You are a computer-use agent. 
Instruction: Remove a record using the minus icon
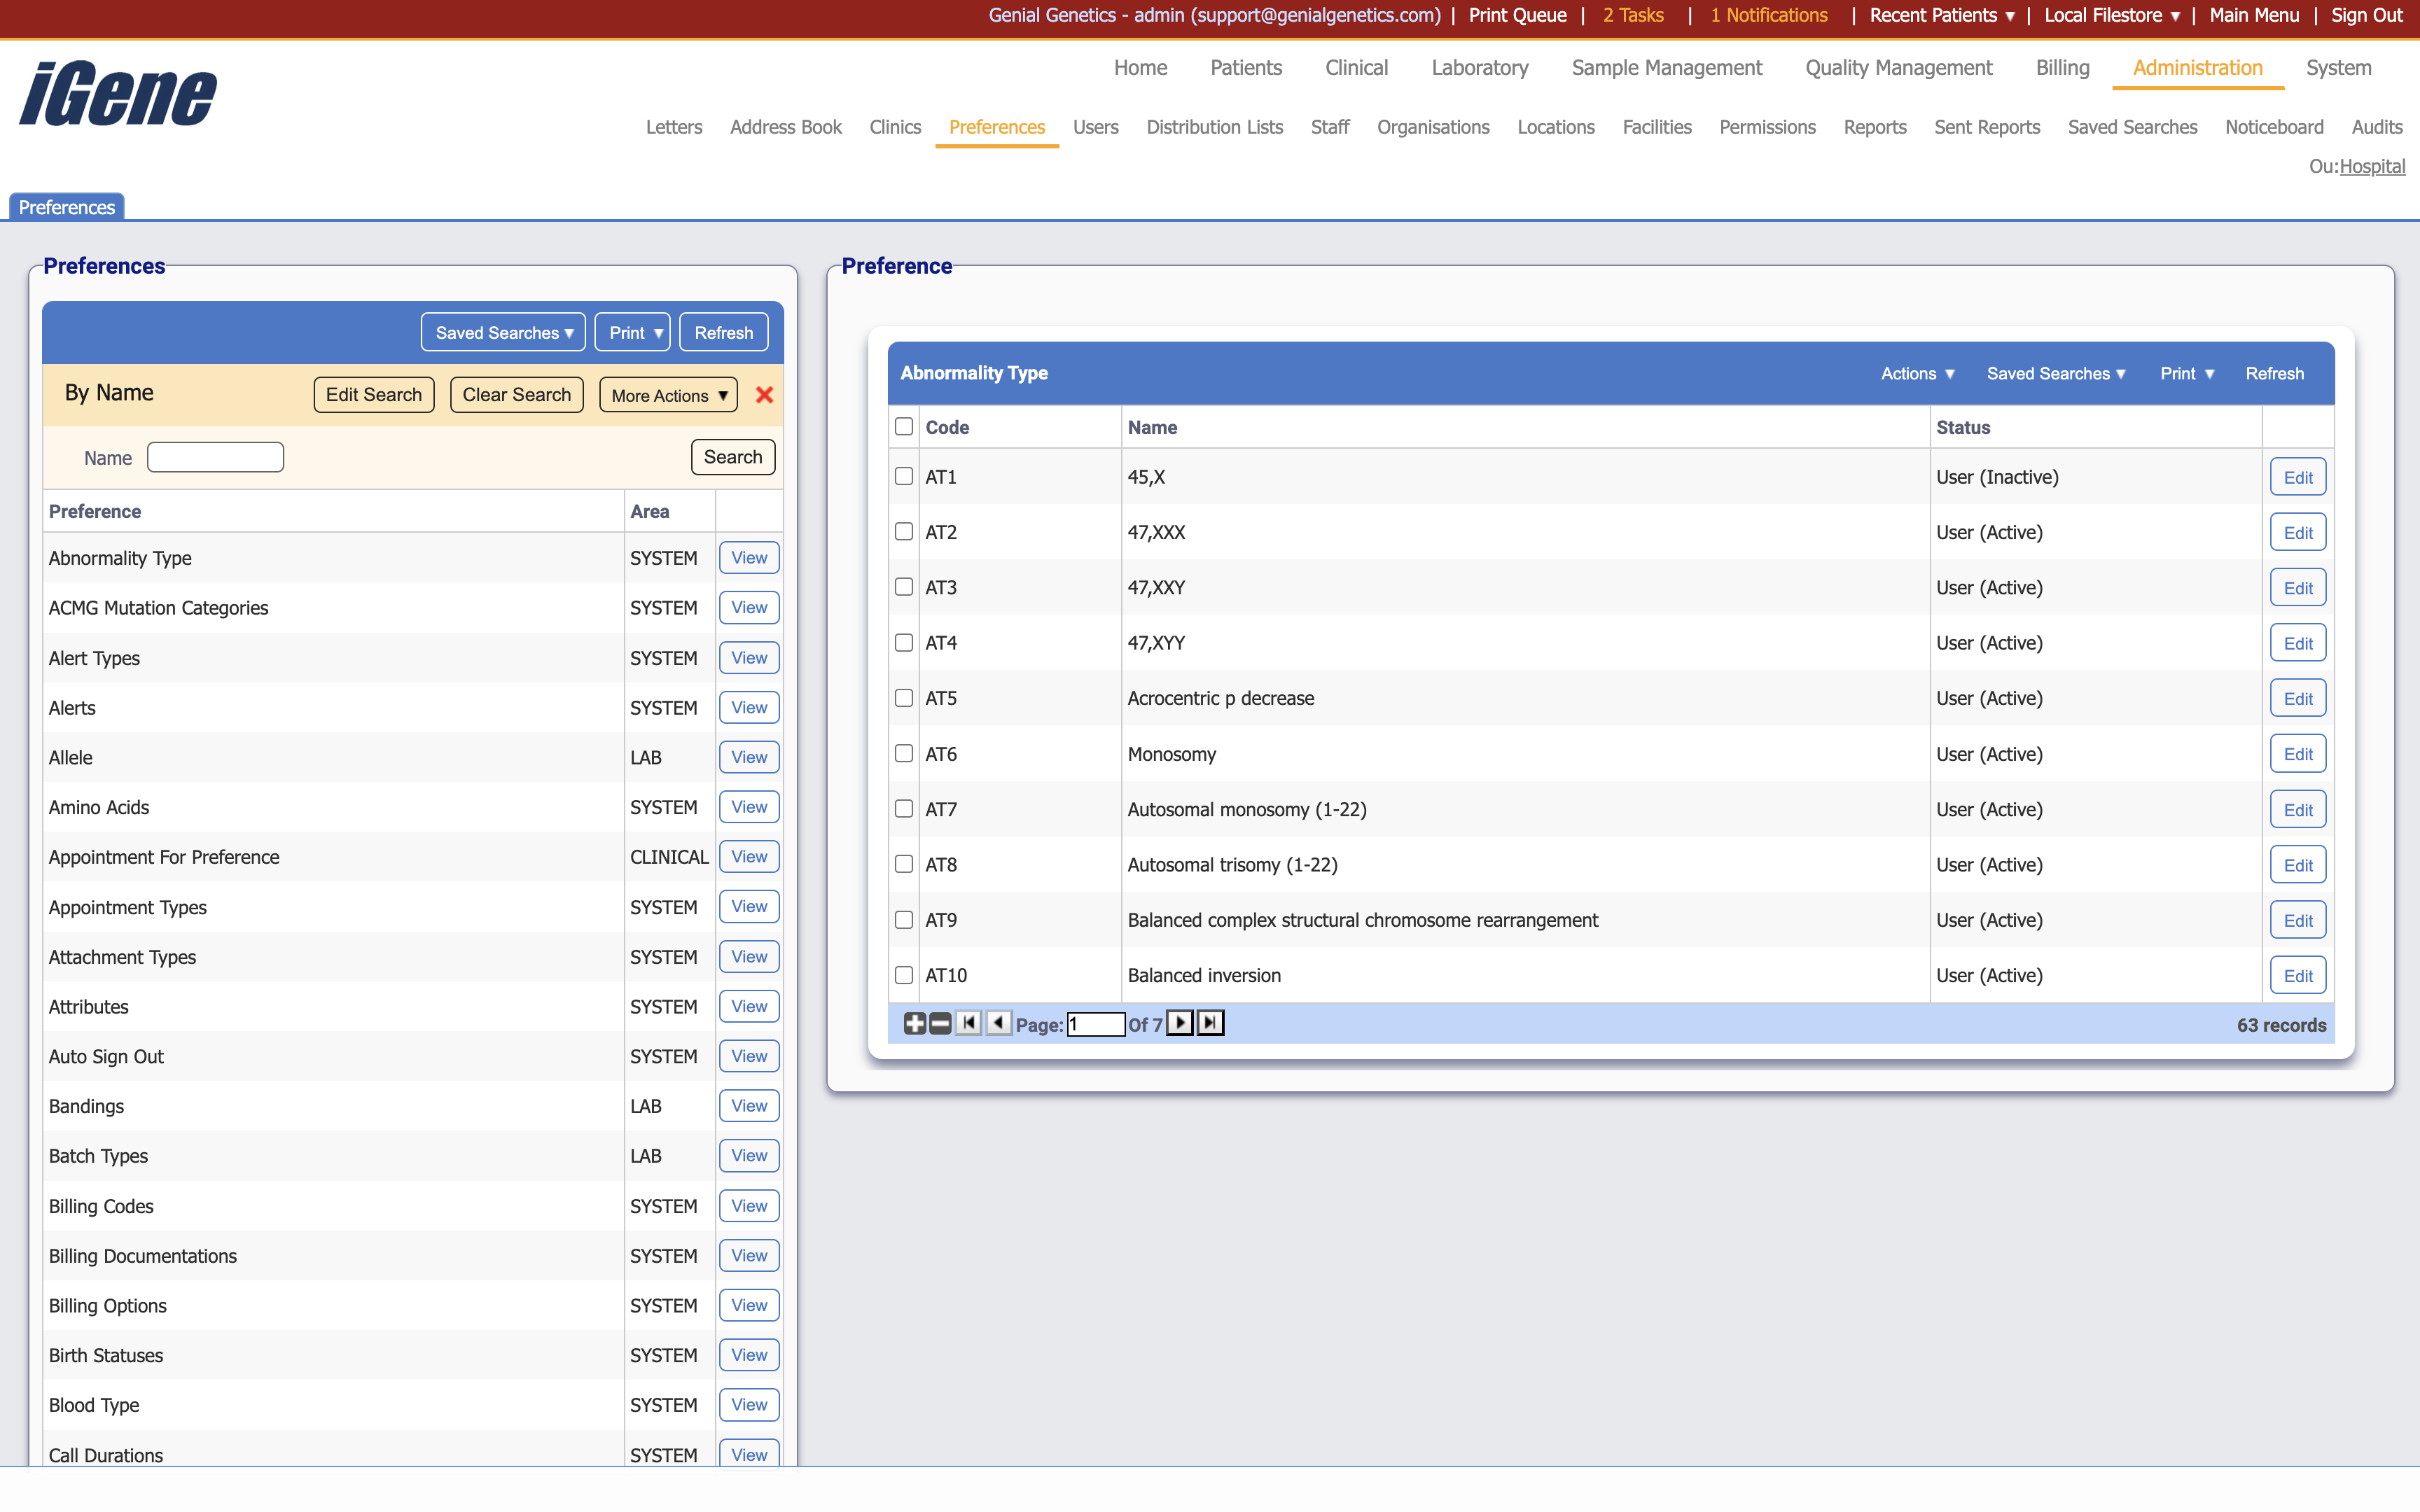(940, 1023)
